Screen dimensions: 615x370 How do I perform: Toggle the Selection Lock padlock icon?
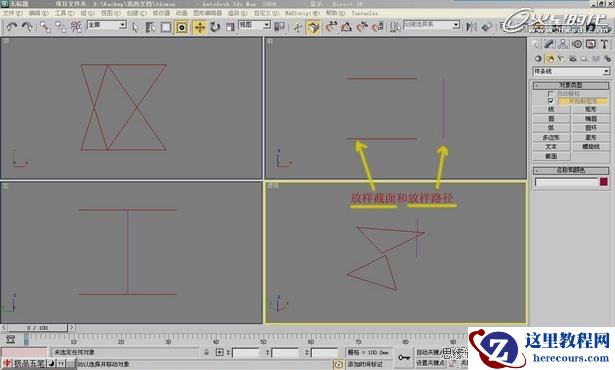pyautogui.click(x=206, y=352)
